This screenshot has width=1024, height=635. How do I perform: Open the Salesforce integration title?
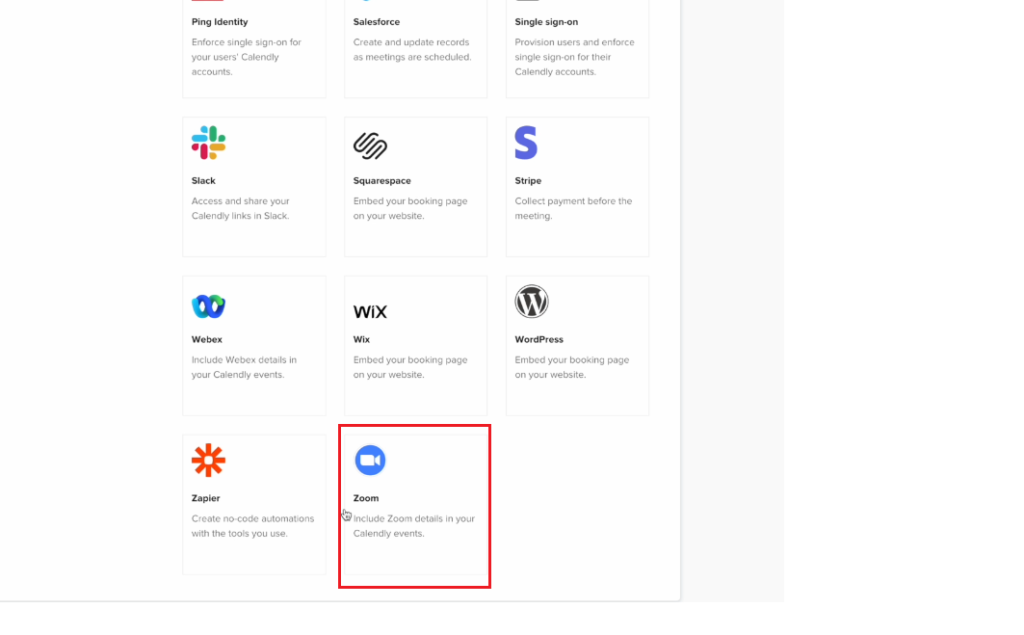376,22
